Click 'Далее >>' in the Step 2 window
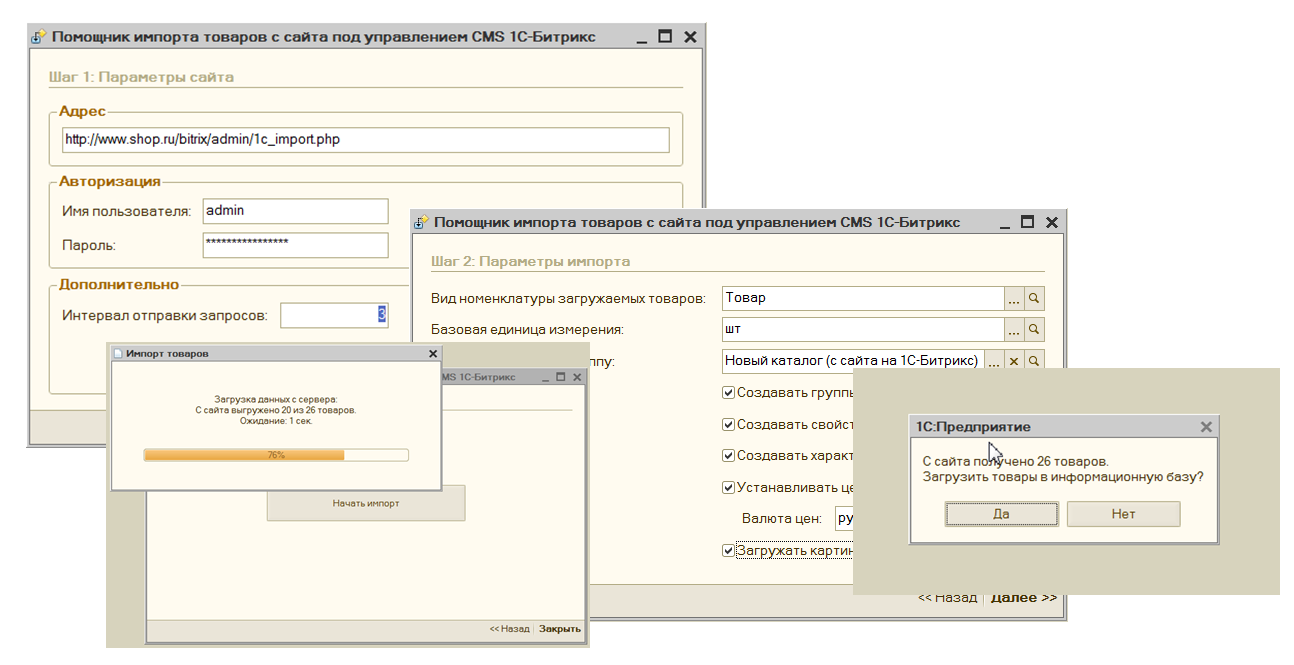This screenshot has width=1294, height=665. click(1023, 597)
